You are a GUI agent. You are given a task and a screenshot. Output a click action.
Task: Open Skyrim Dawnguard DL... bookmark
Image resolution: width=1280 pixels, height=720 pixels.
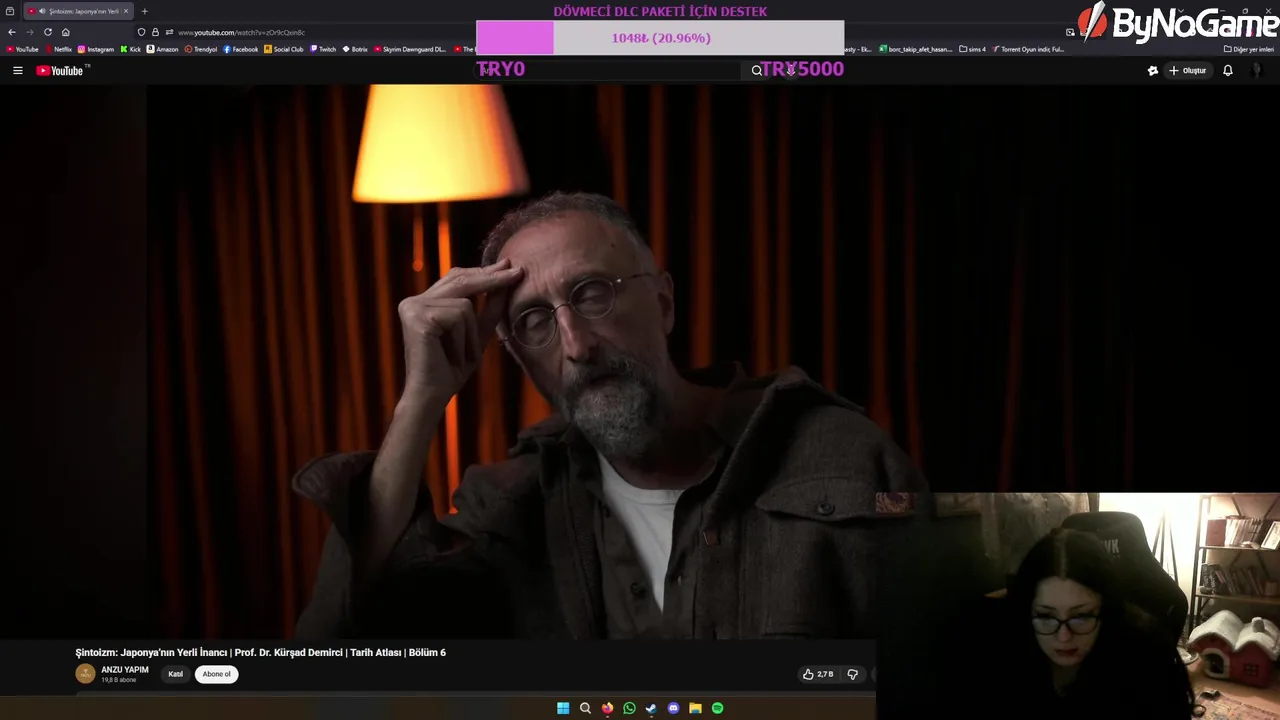(x=411, y=49)
